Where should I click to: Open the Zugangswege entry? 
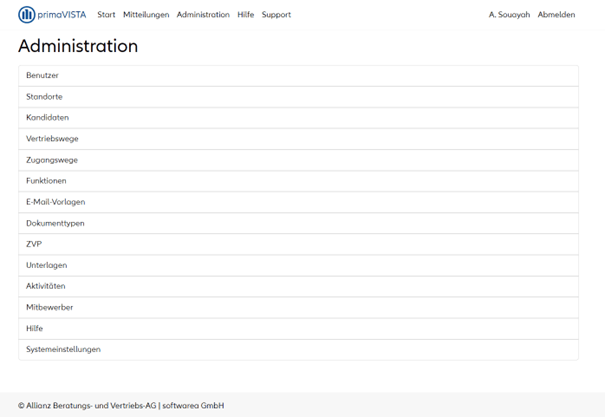(x=52, y=160)
